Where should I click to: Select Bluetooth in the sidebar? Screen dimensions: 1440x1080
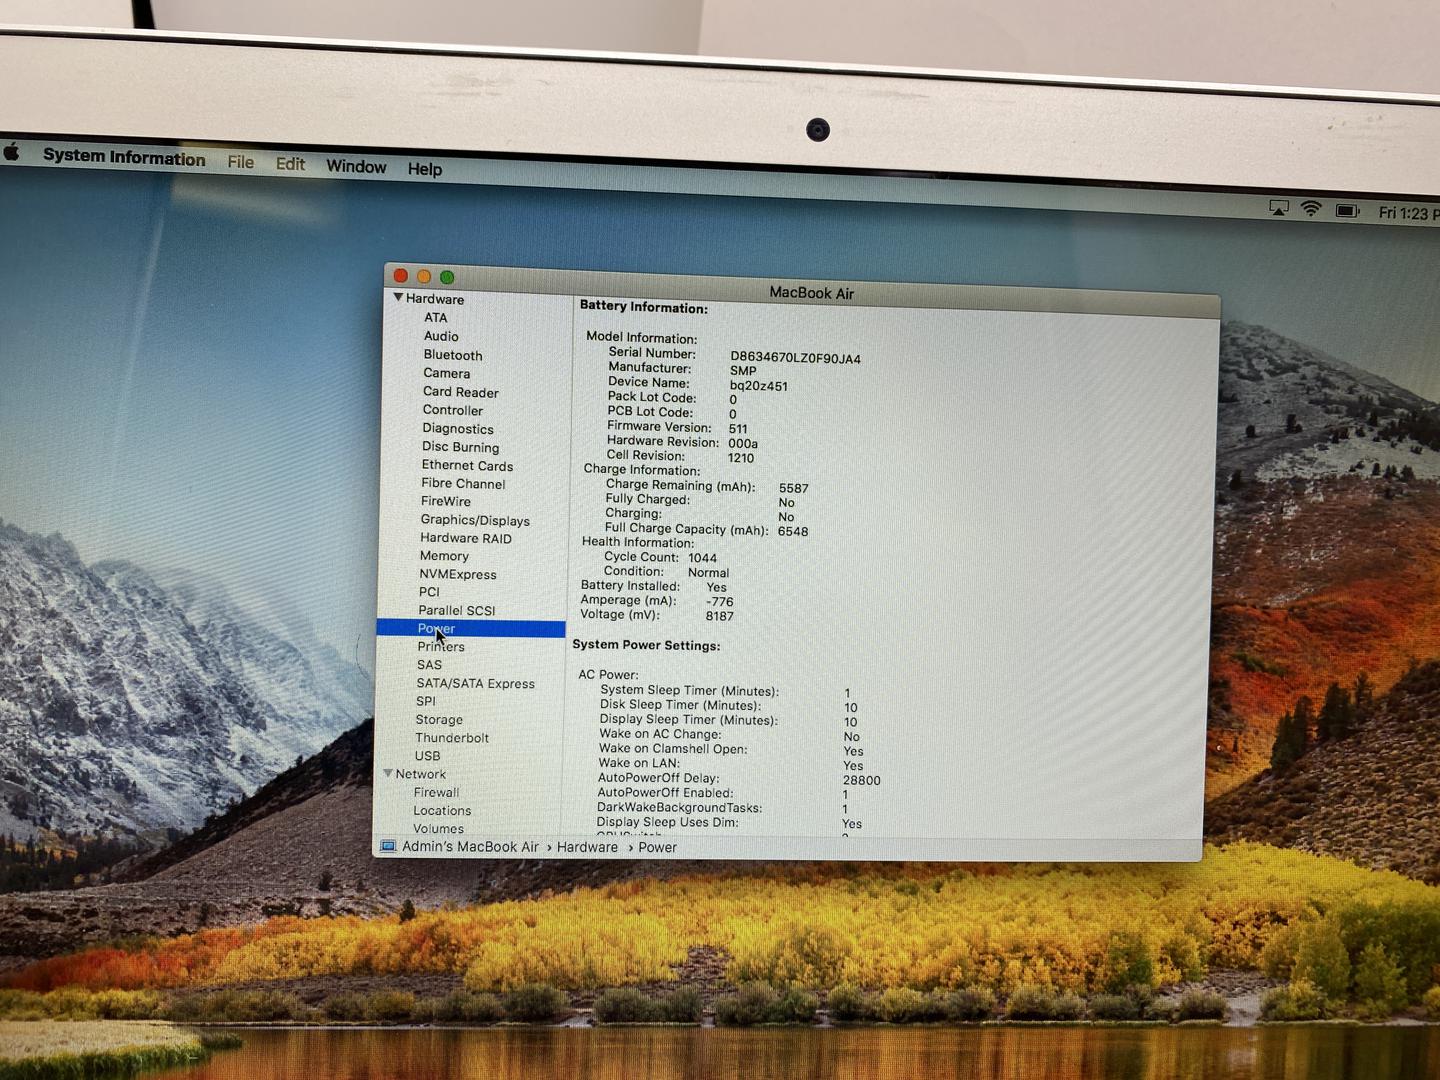452,355
